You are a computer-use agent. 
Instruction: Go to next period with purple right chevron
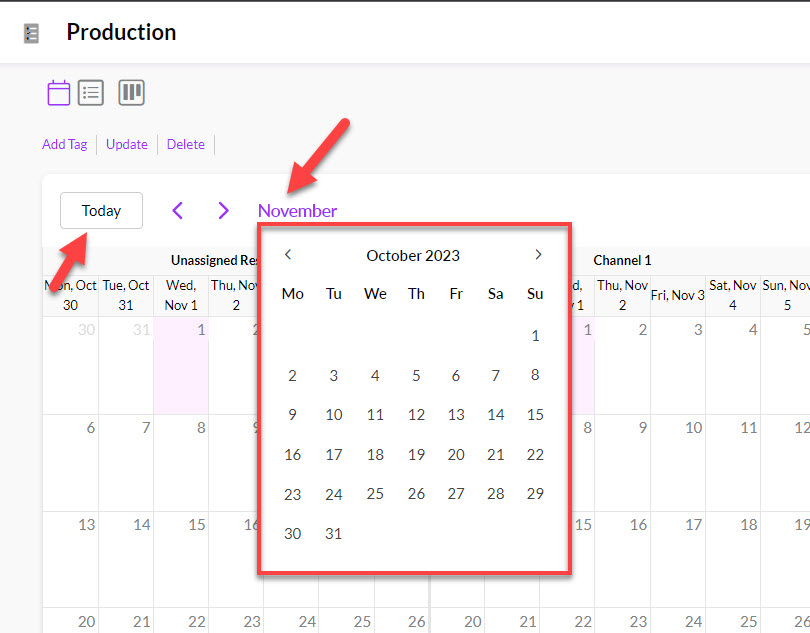223,210
